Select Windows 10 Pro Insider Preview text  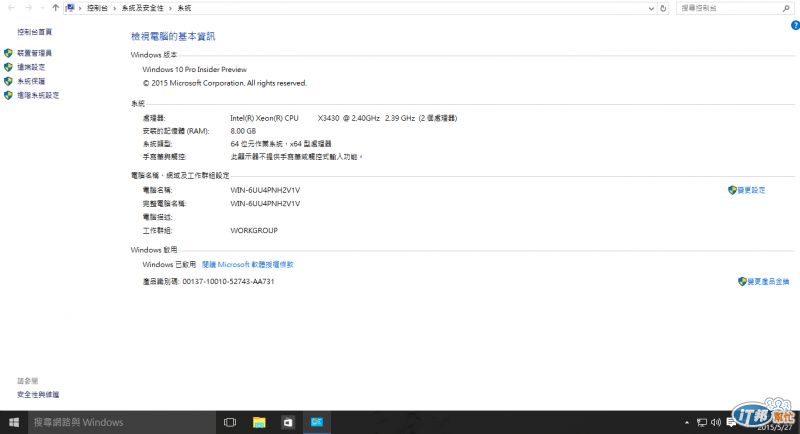(x=194, y=69)
